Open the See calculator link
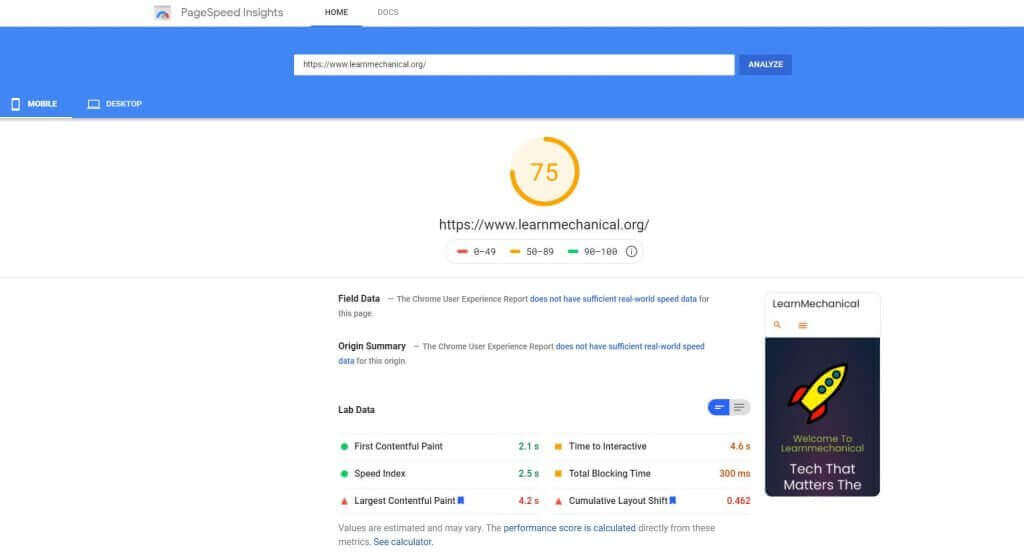 click(x=403, y=542)
